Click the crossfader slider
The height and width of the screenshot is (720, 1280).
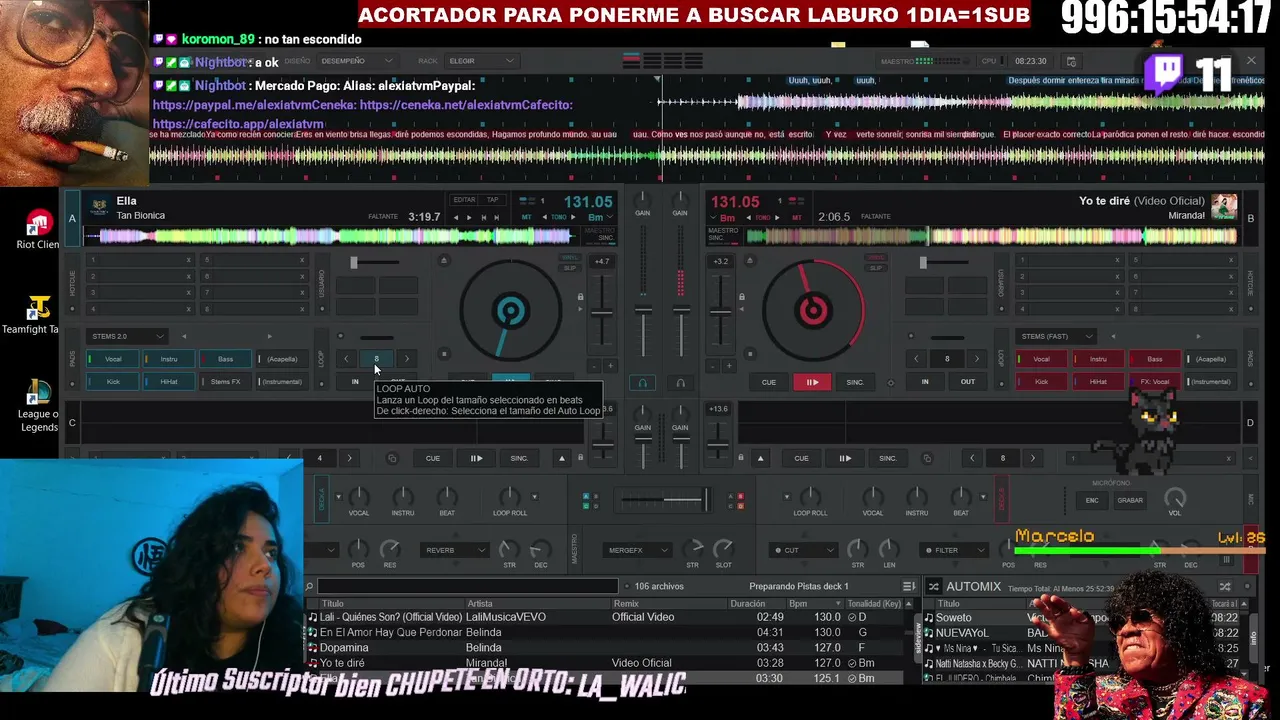click(x=706, y=499)
